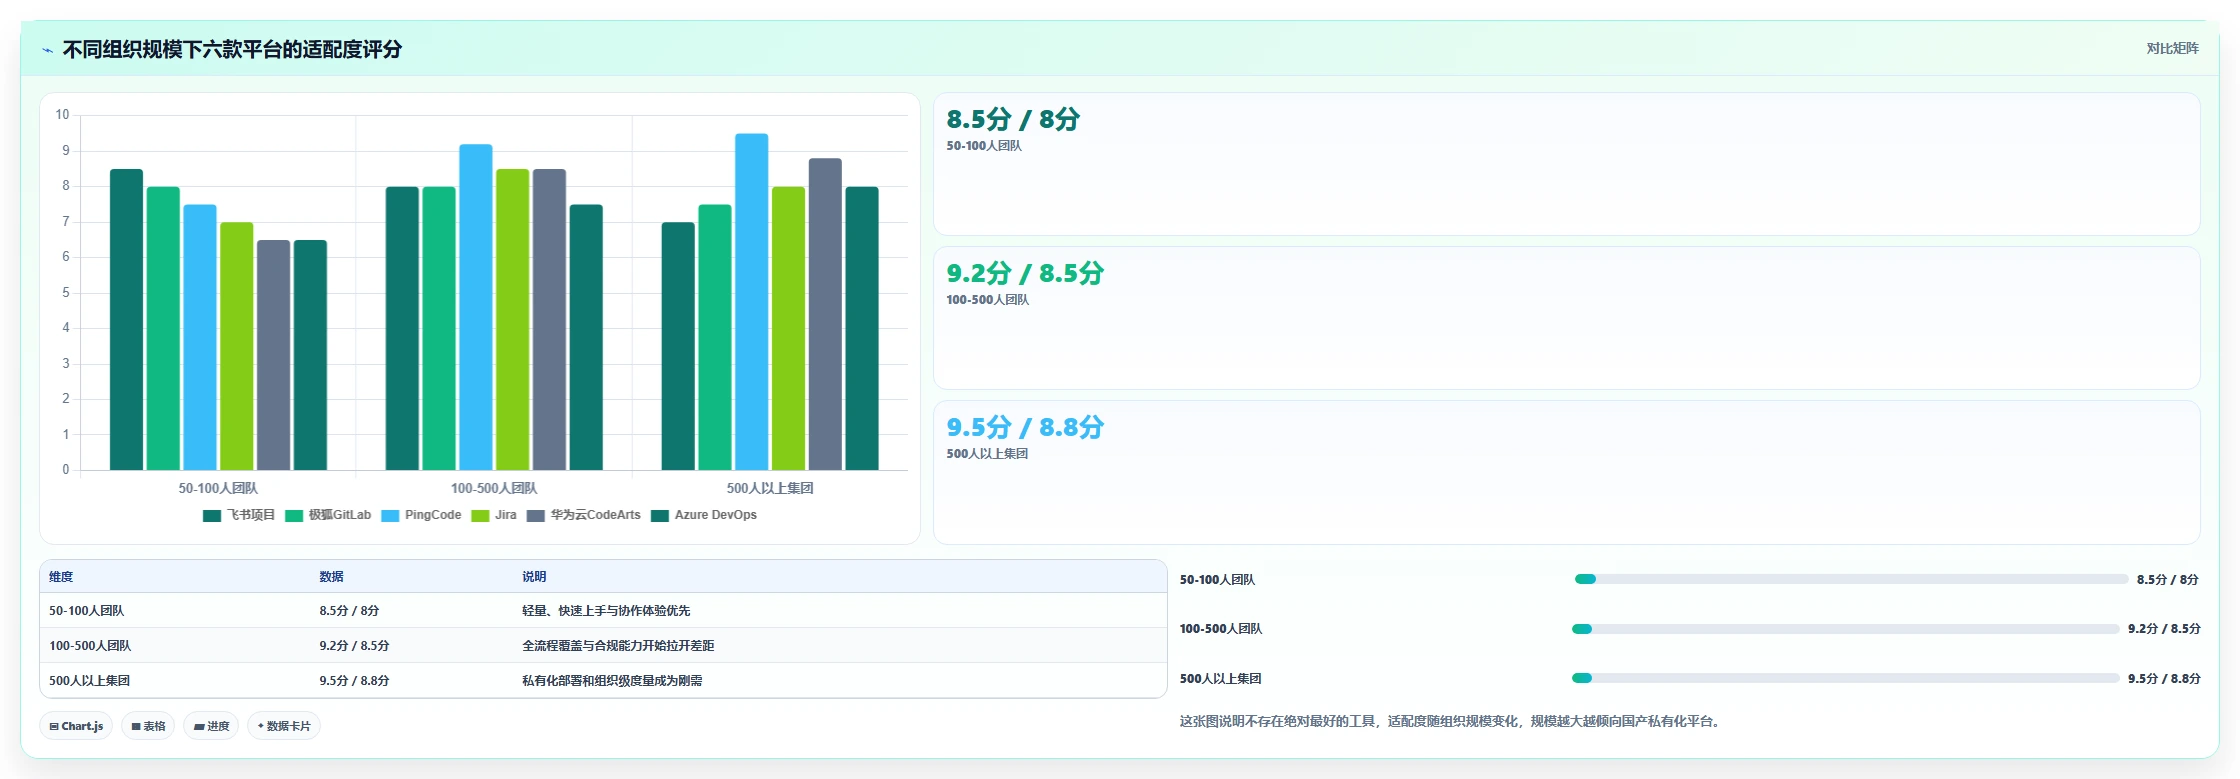Click the 50-100人团队 progress bar
The height and width of the screenshot is (779, 2240).
(1851, 579)
